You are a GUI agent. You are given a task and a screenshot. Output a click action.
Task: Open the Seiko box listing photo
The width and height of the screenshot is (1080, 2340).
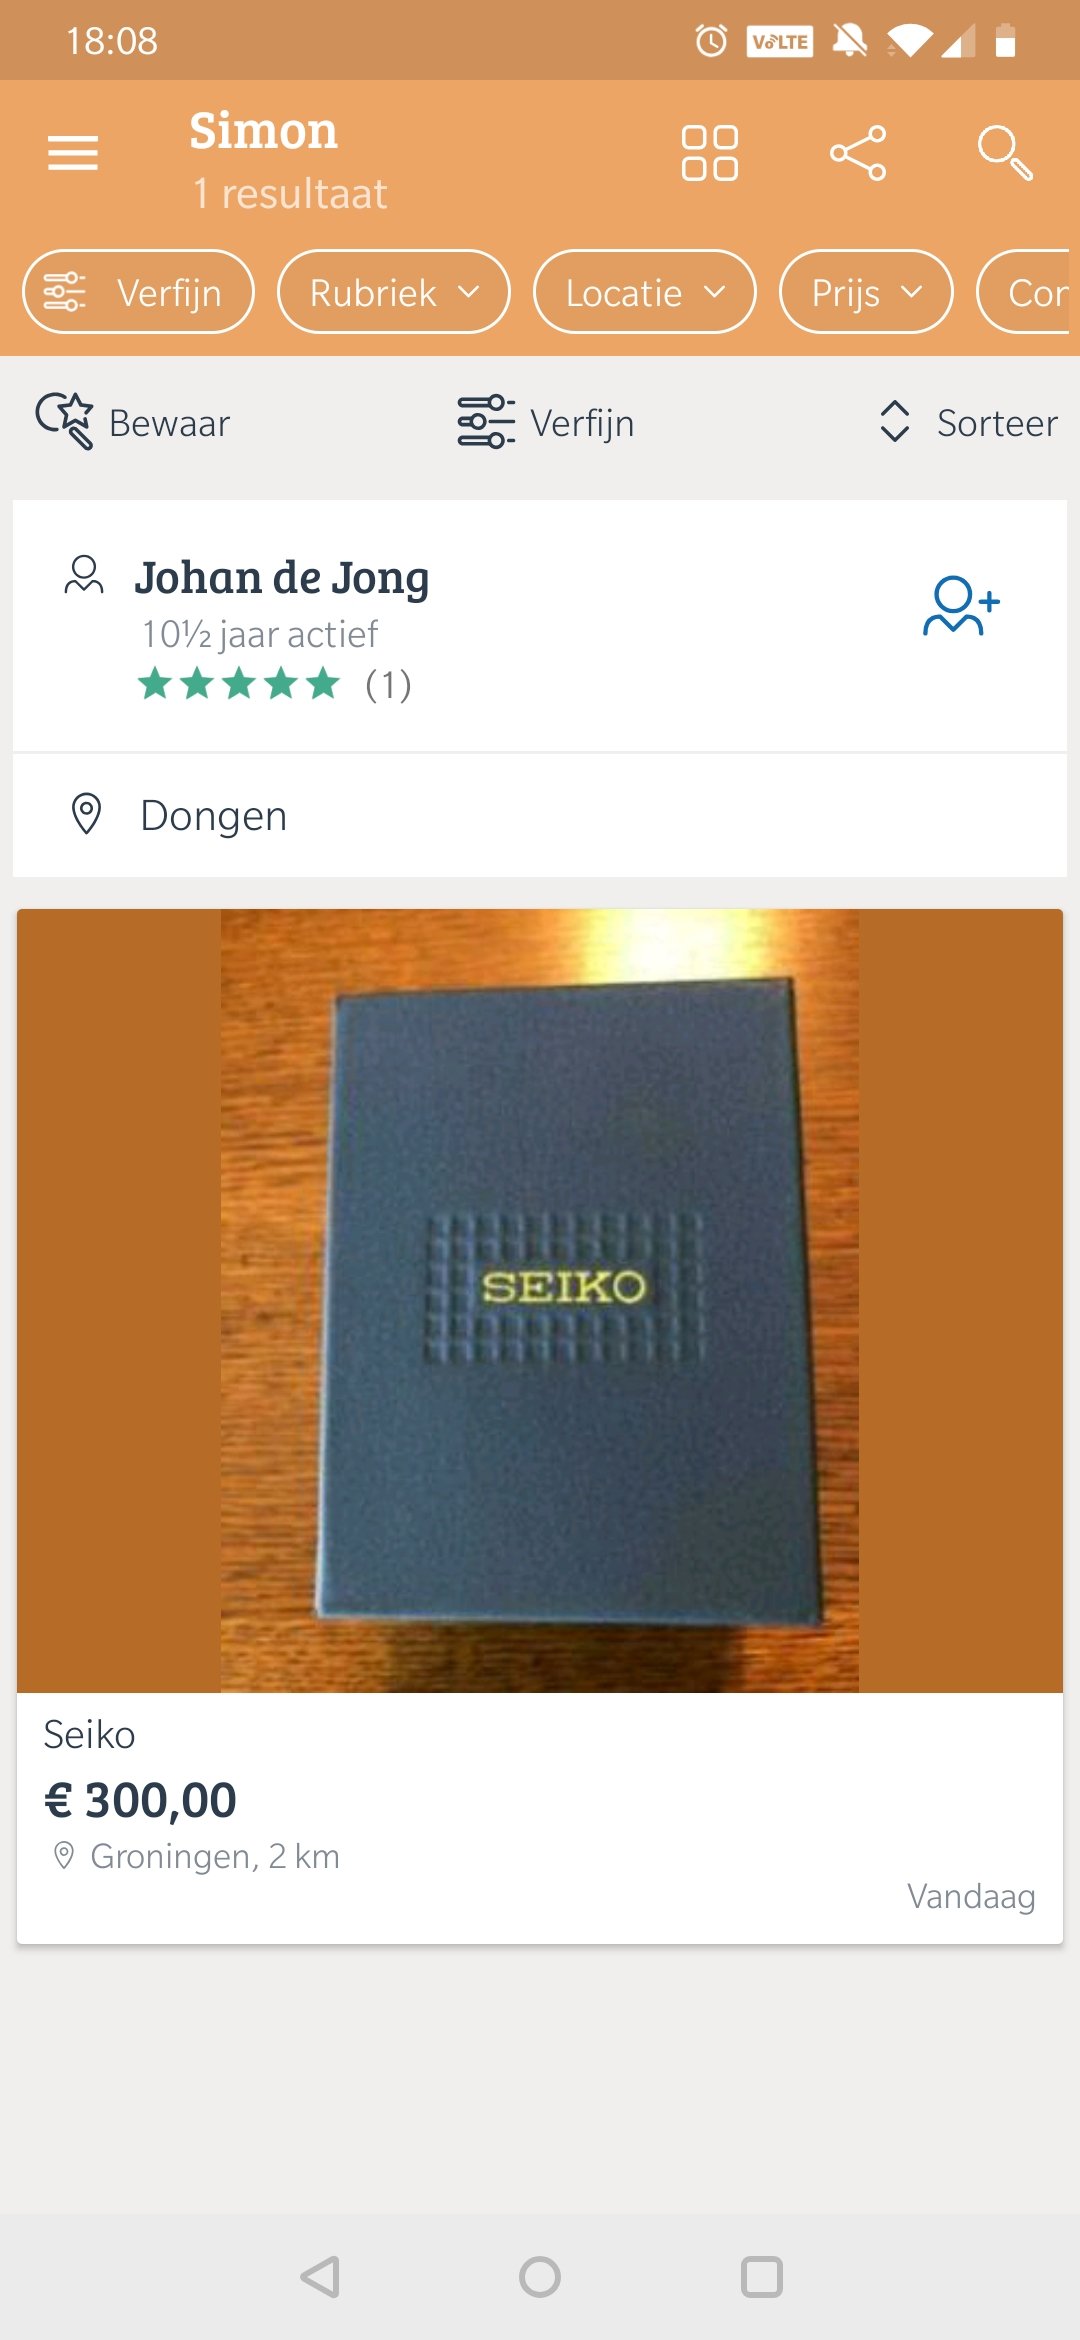(x=540, y=1300)
